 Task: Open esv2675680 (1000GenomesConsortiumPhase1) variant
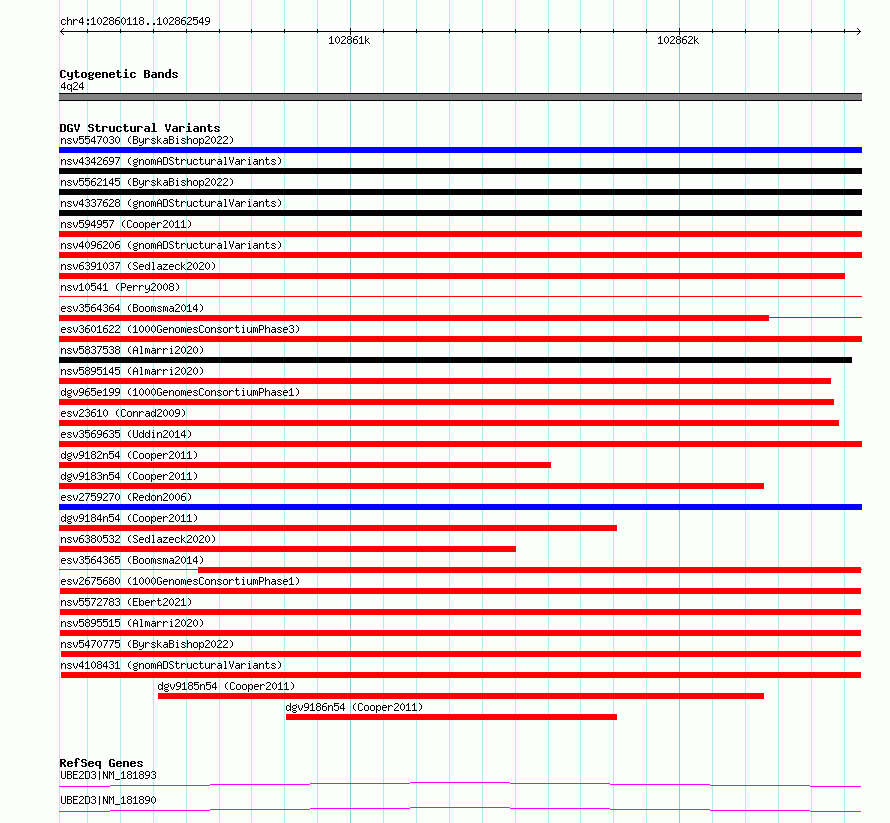coord(180,581)
